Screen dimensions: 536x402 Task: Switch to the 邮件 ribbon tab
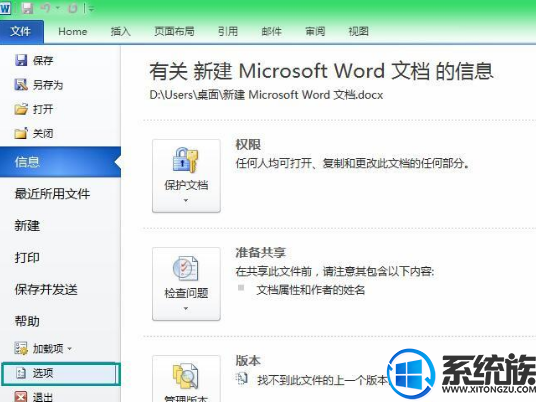[271, 31]
